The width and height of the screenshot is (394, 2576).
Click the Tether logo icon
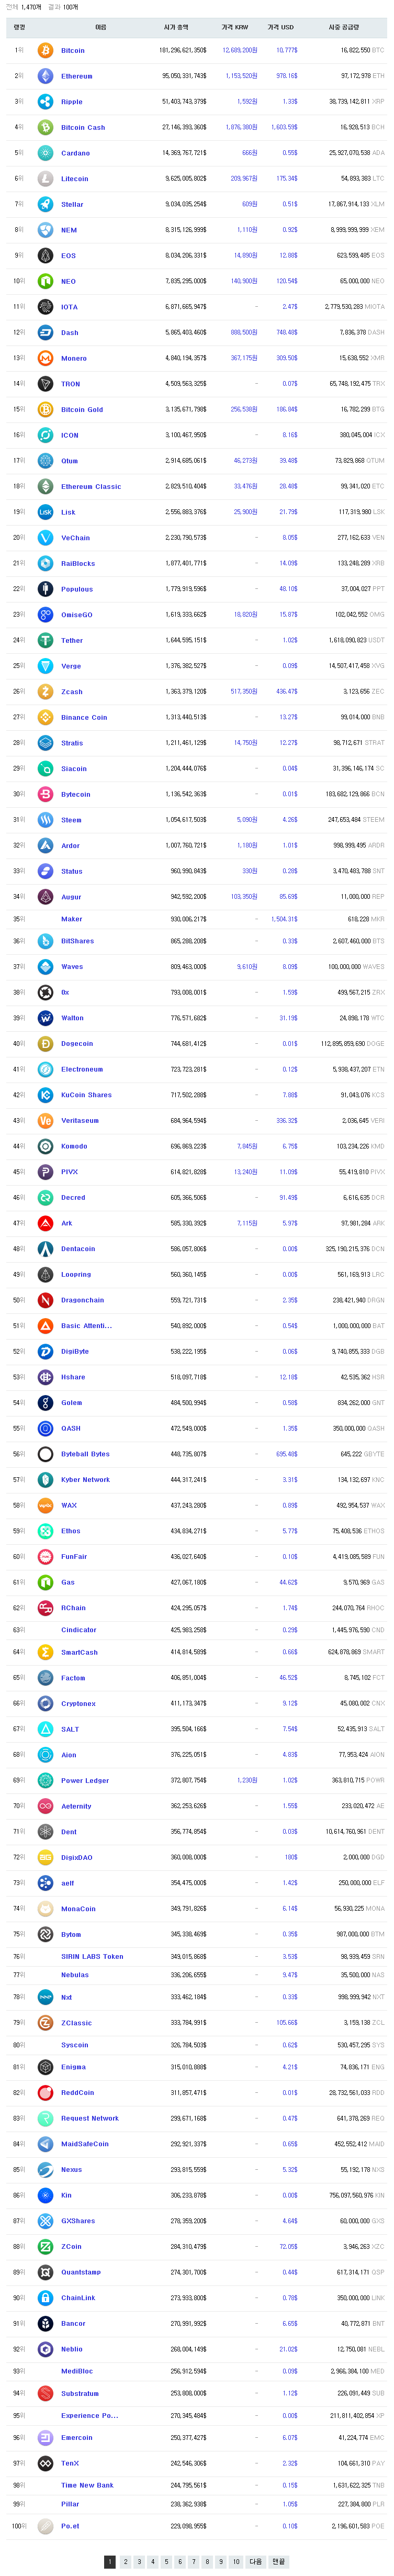[45, 640]
